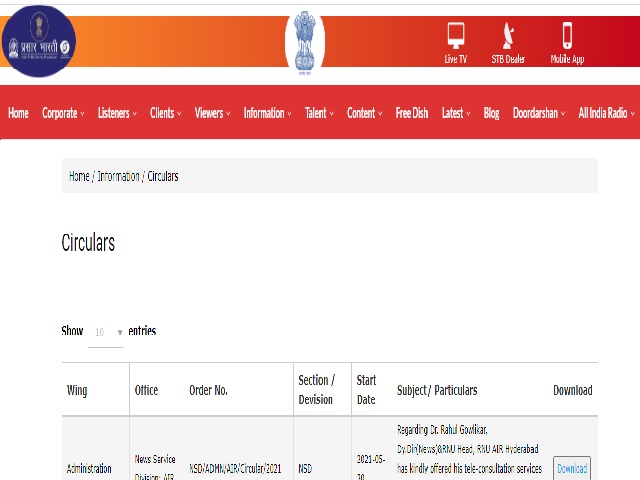
Task: Select the Dr. Rahul Gowlikar subject text
Action: 469,449
